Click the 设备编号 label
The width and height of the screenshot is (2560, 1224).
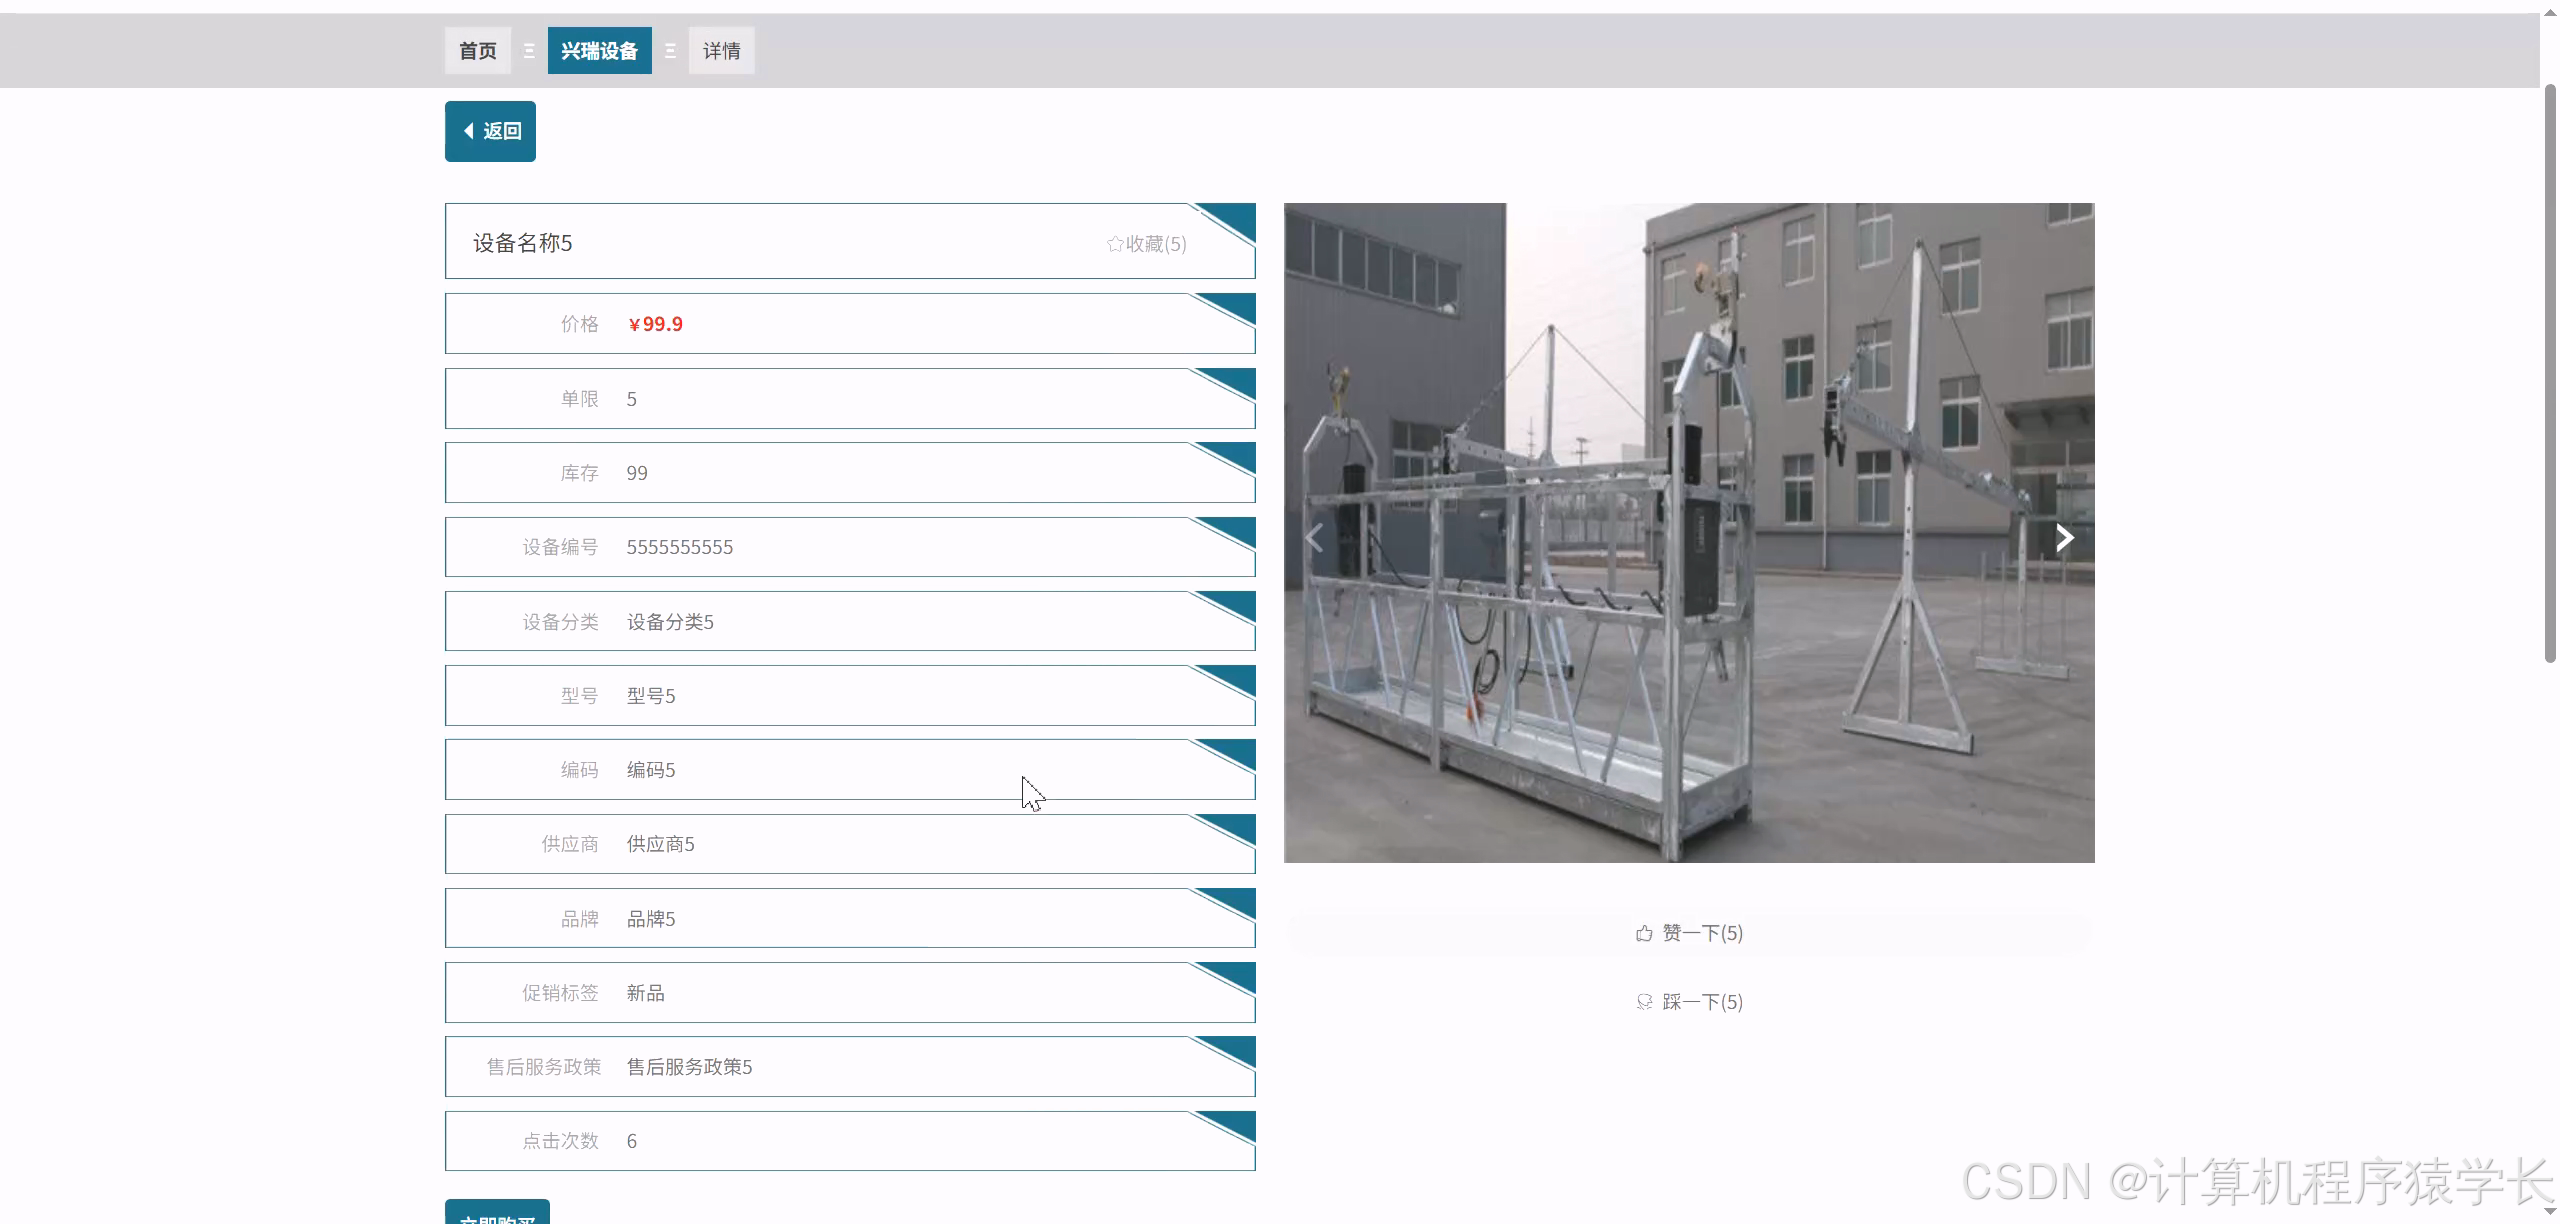tap(560, 547)
